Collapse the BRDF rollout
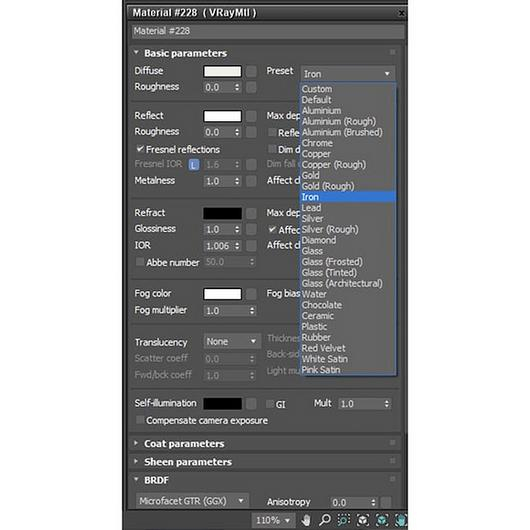Image resolution: width=530 pixels, height=530 pixels. (136, 479)
